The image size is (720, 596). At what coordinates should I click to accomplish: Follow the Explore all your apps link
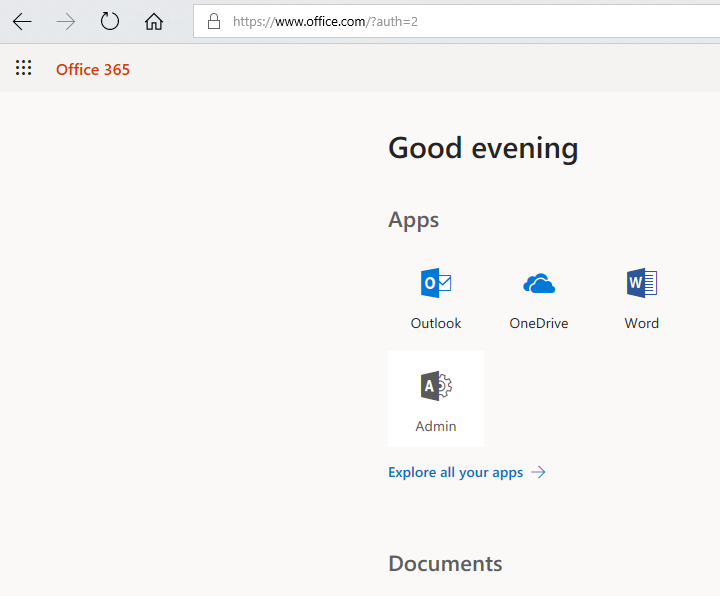click(x=467, y=472)
